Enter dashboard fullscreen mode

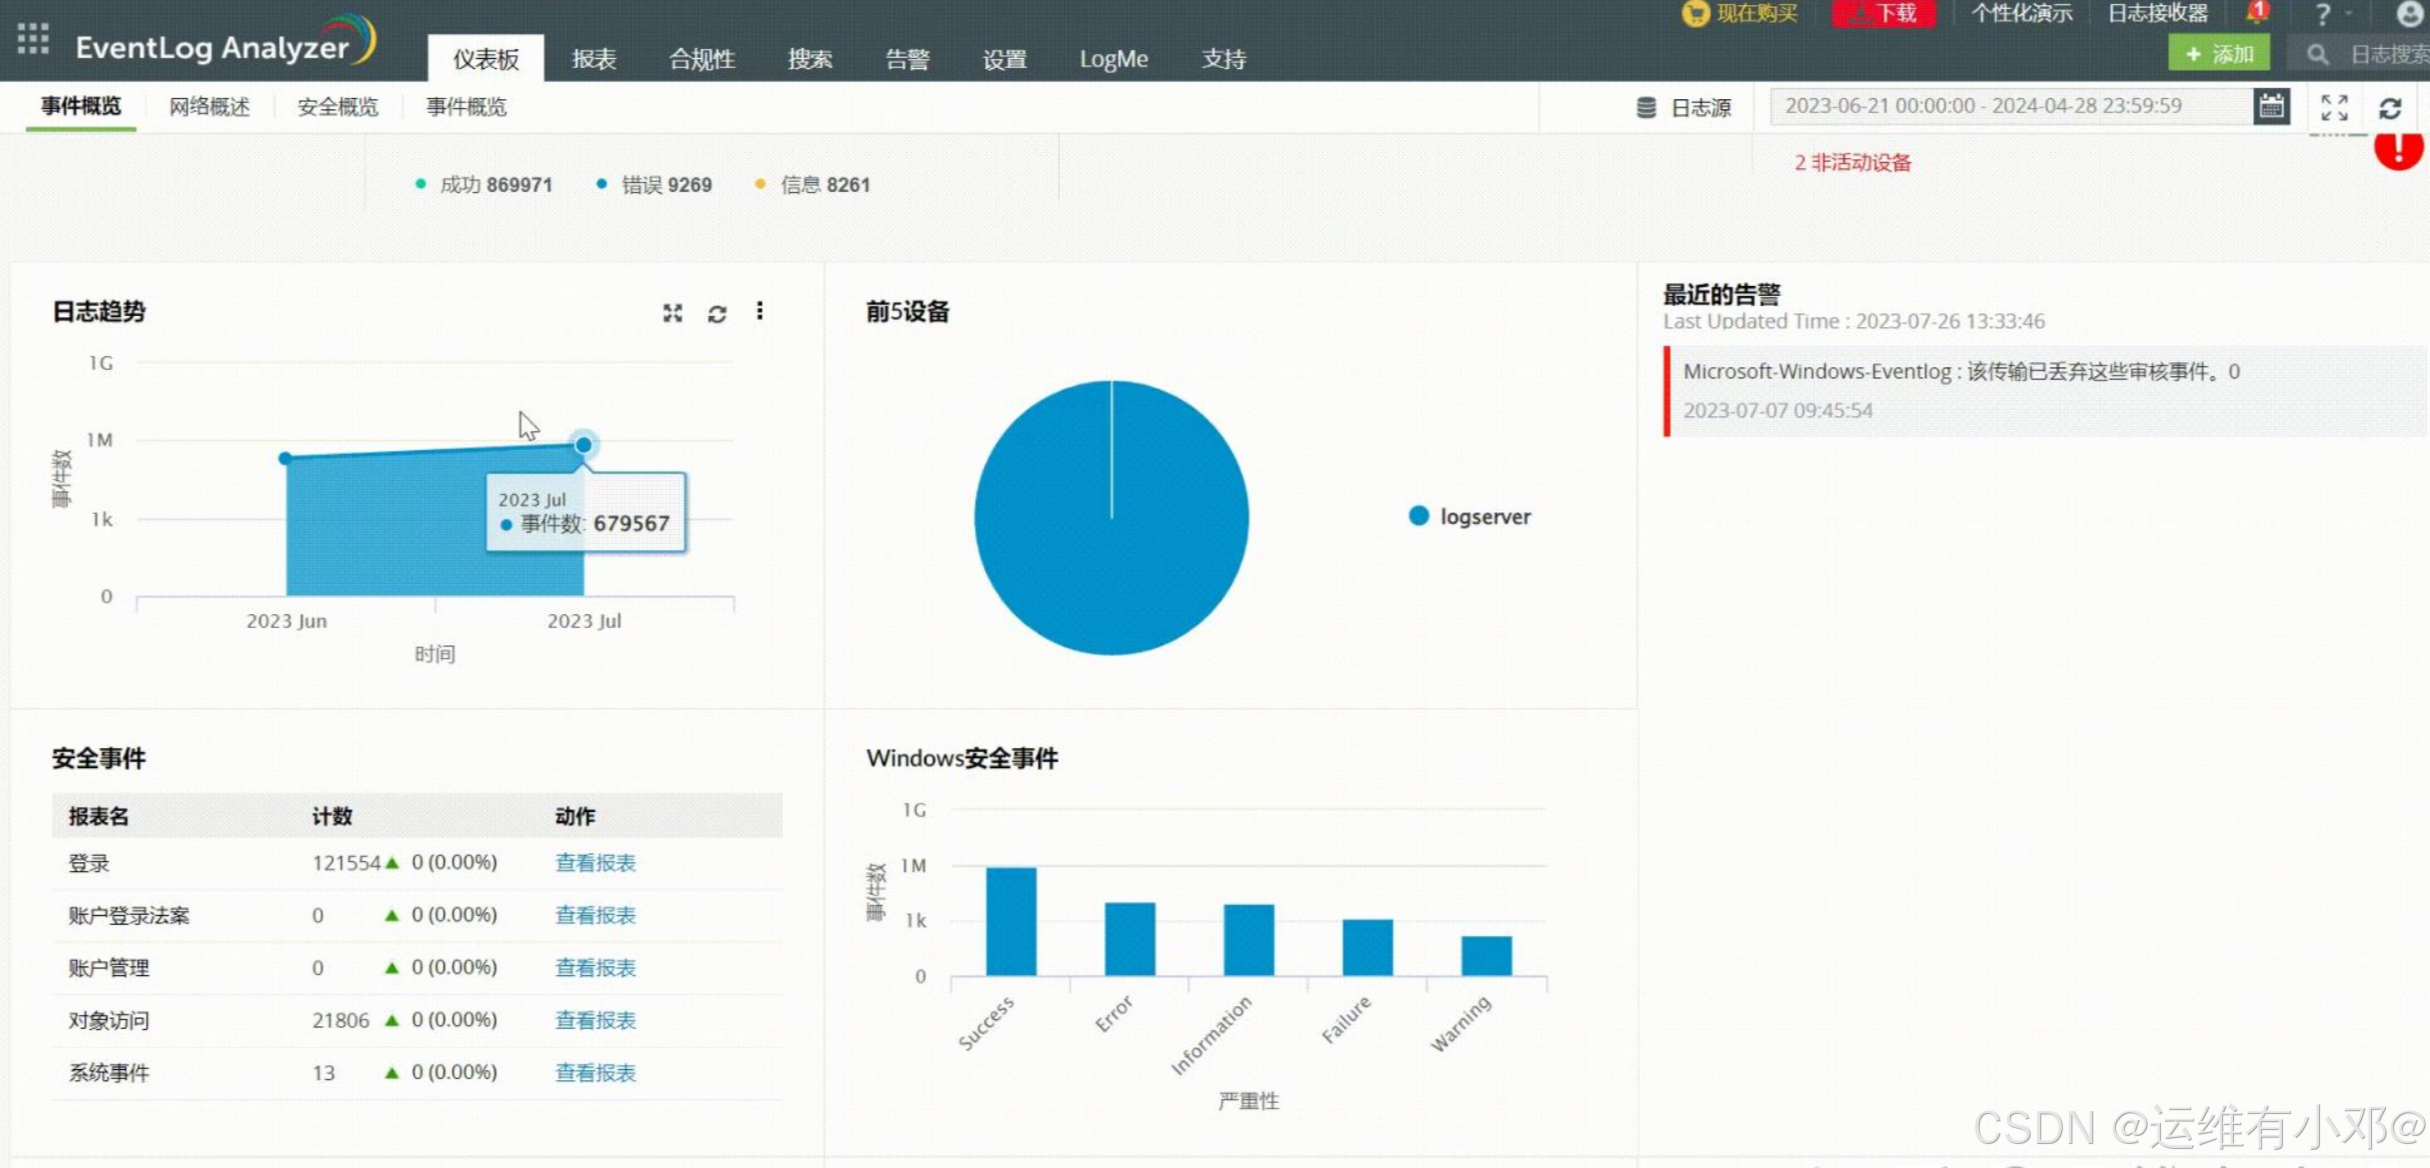(2334, 107)
